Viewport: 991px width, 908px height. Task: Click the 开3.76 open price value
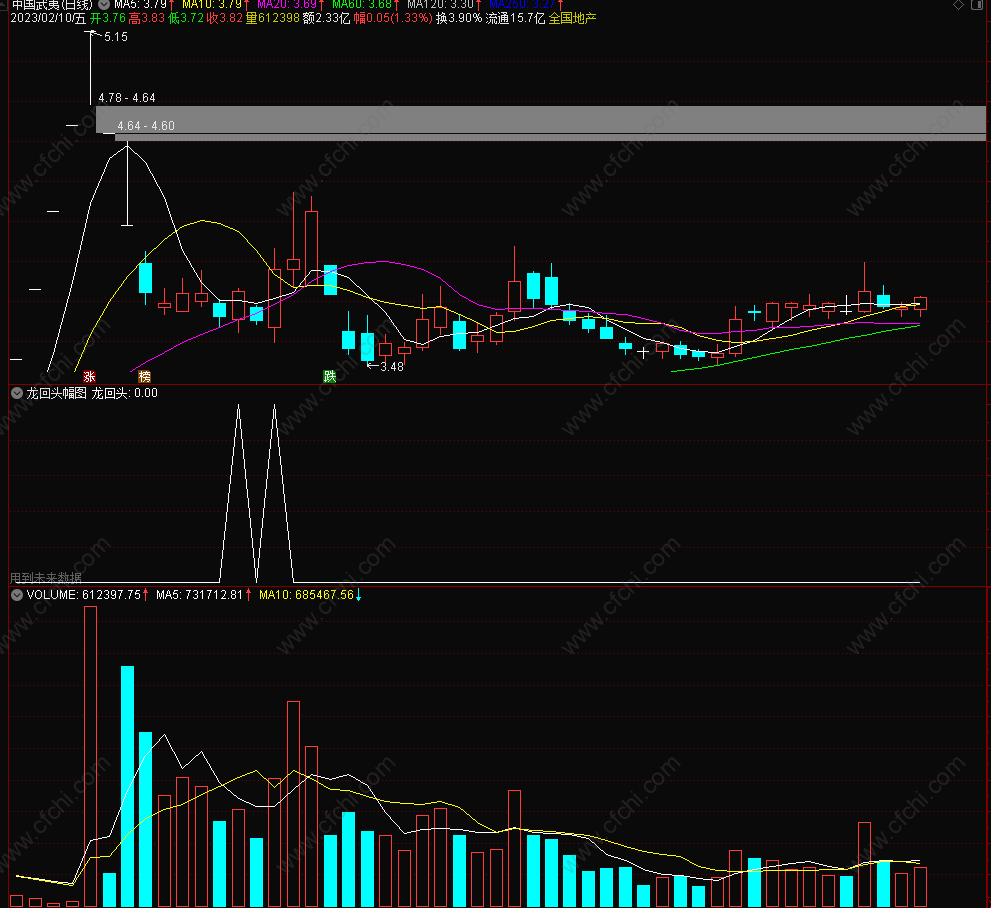coord(107,18)
